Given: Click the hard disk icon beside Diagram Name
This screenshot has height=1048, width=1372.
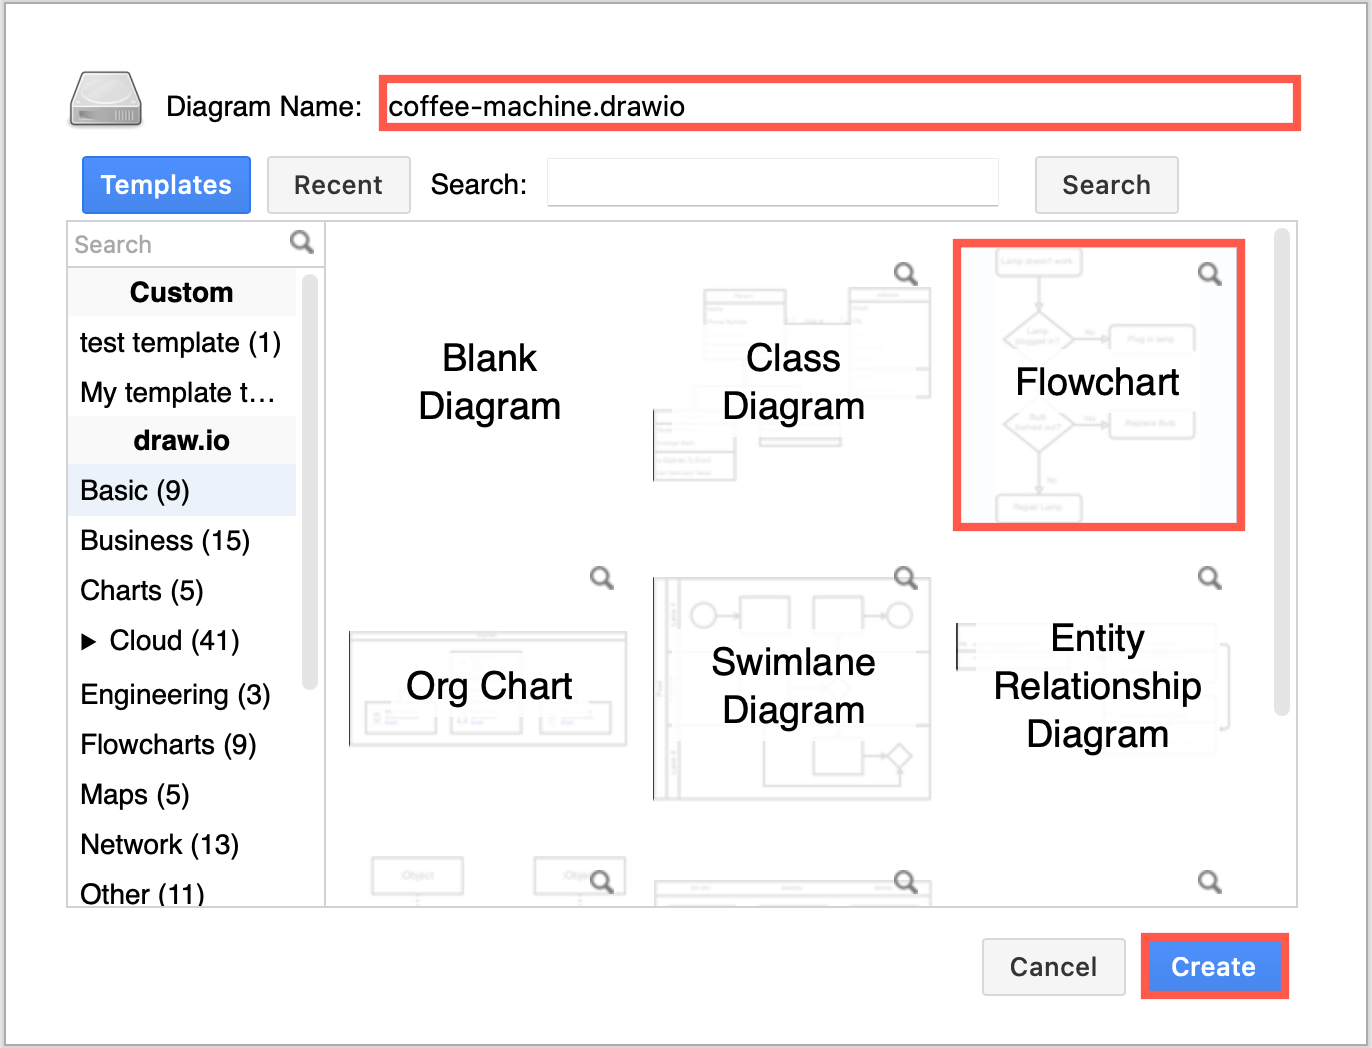Looking at the screenshot, I should click(x=104, y=100).
